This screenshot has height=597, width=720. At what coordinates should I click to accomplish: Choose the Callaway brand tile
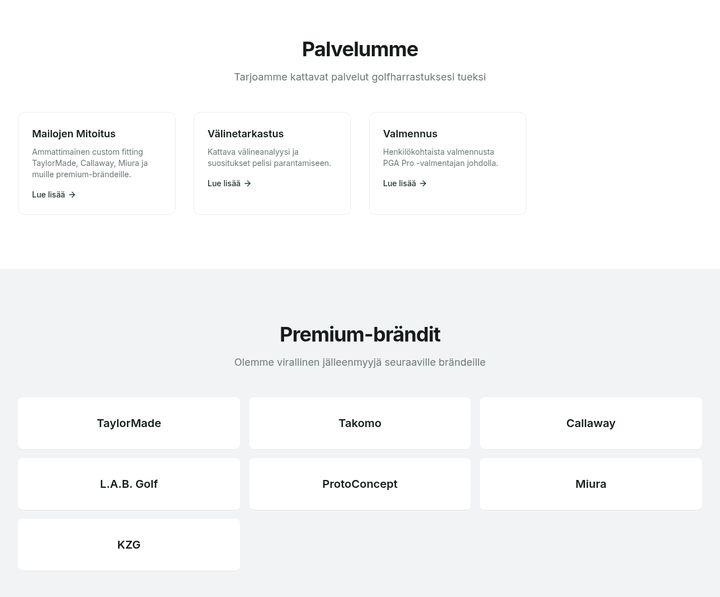[x=591, y=423]
